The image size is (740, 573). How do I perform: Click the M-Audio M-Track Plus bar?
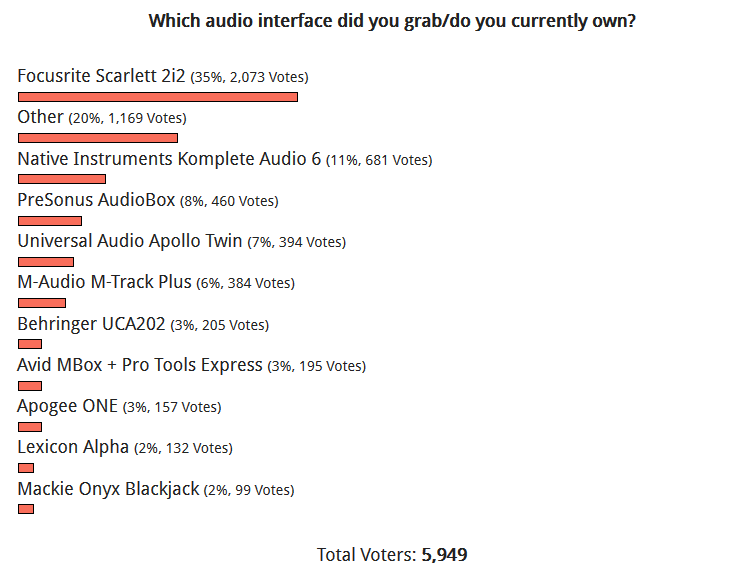(42, 303)
